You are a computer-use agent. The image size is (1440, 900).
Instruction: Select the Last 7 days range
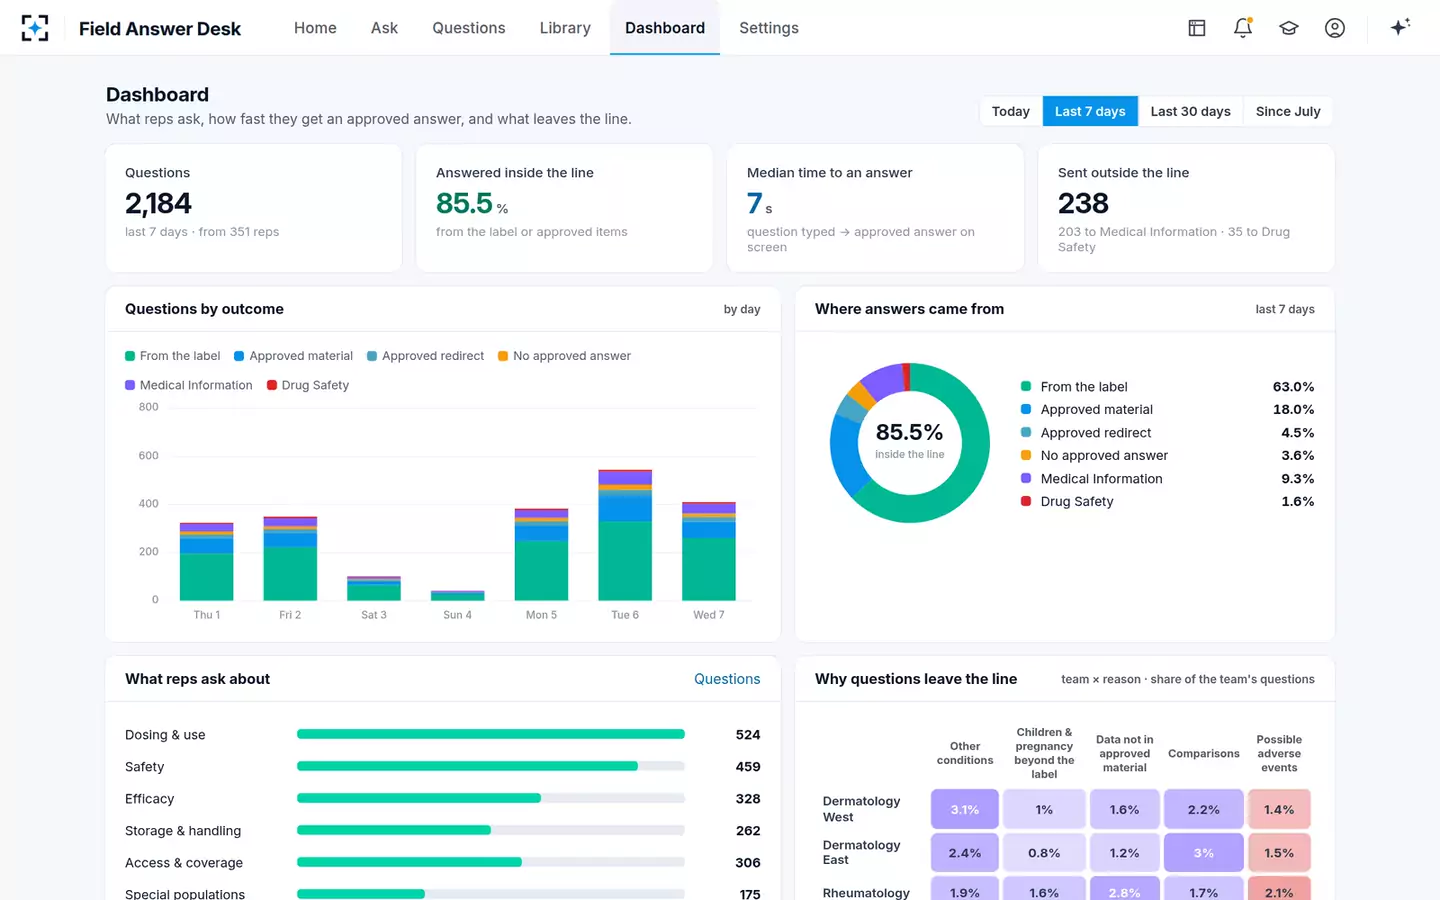point(1090,111)
